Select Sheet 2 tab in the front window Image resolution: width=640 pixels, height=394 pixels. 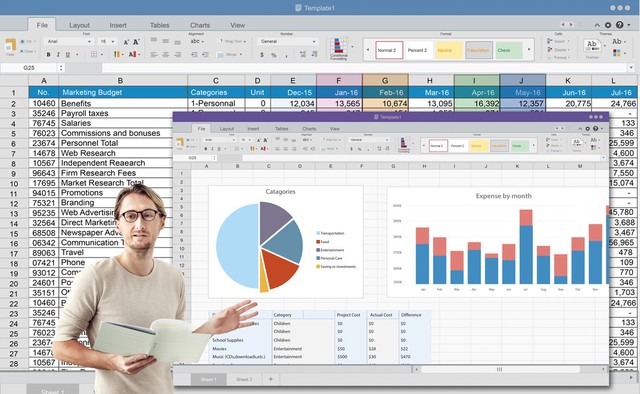[244, 379]
